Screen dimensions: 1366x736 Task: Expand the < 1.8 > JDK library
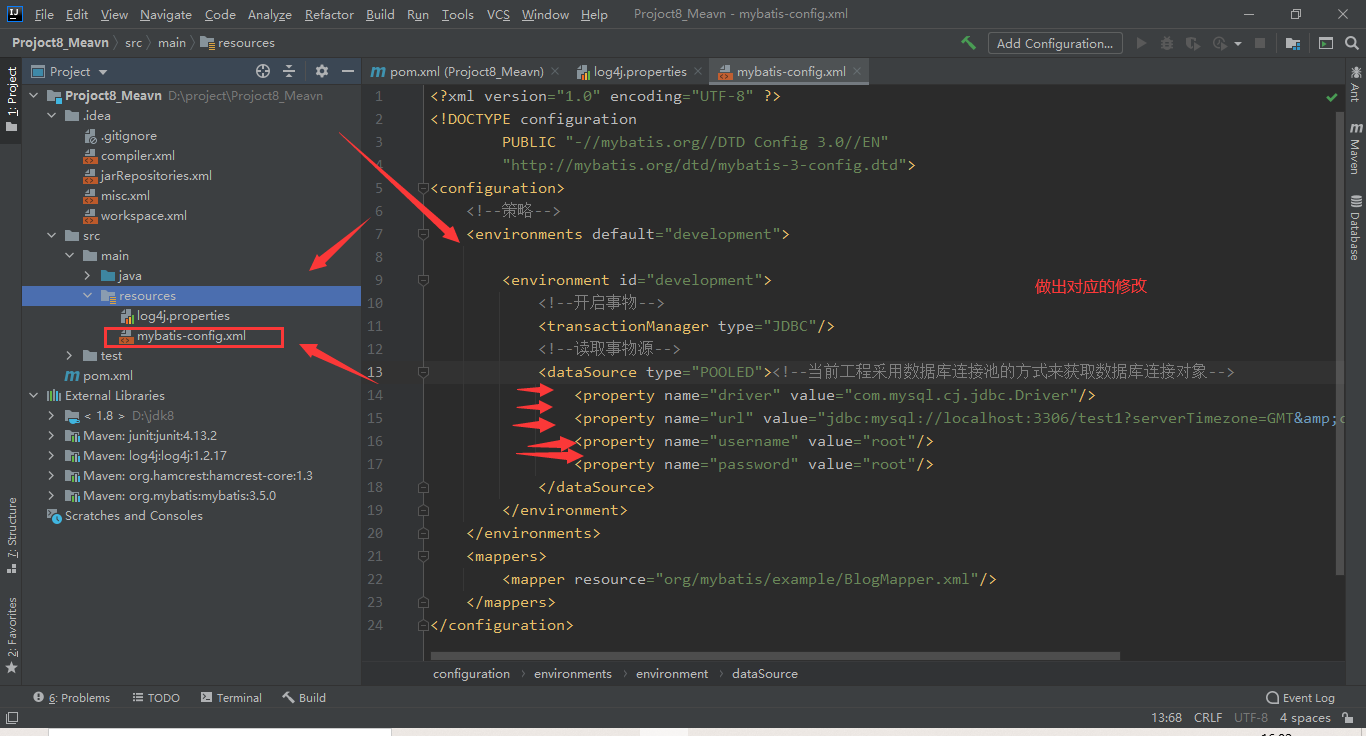52,416
